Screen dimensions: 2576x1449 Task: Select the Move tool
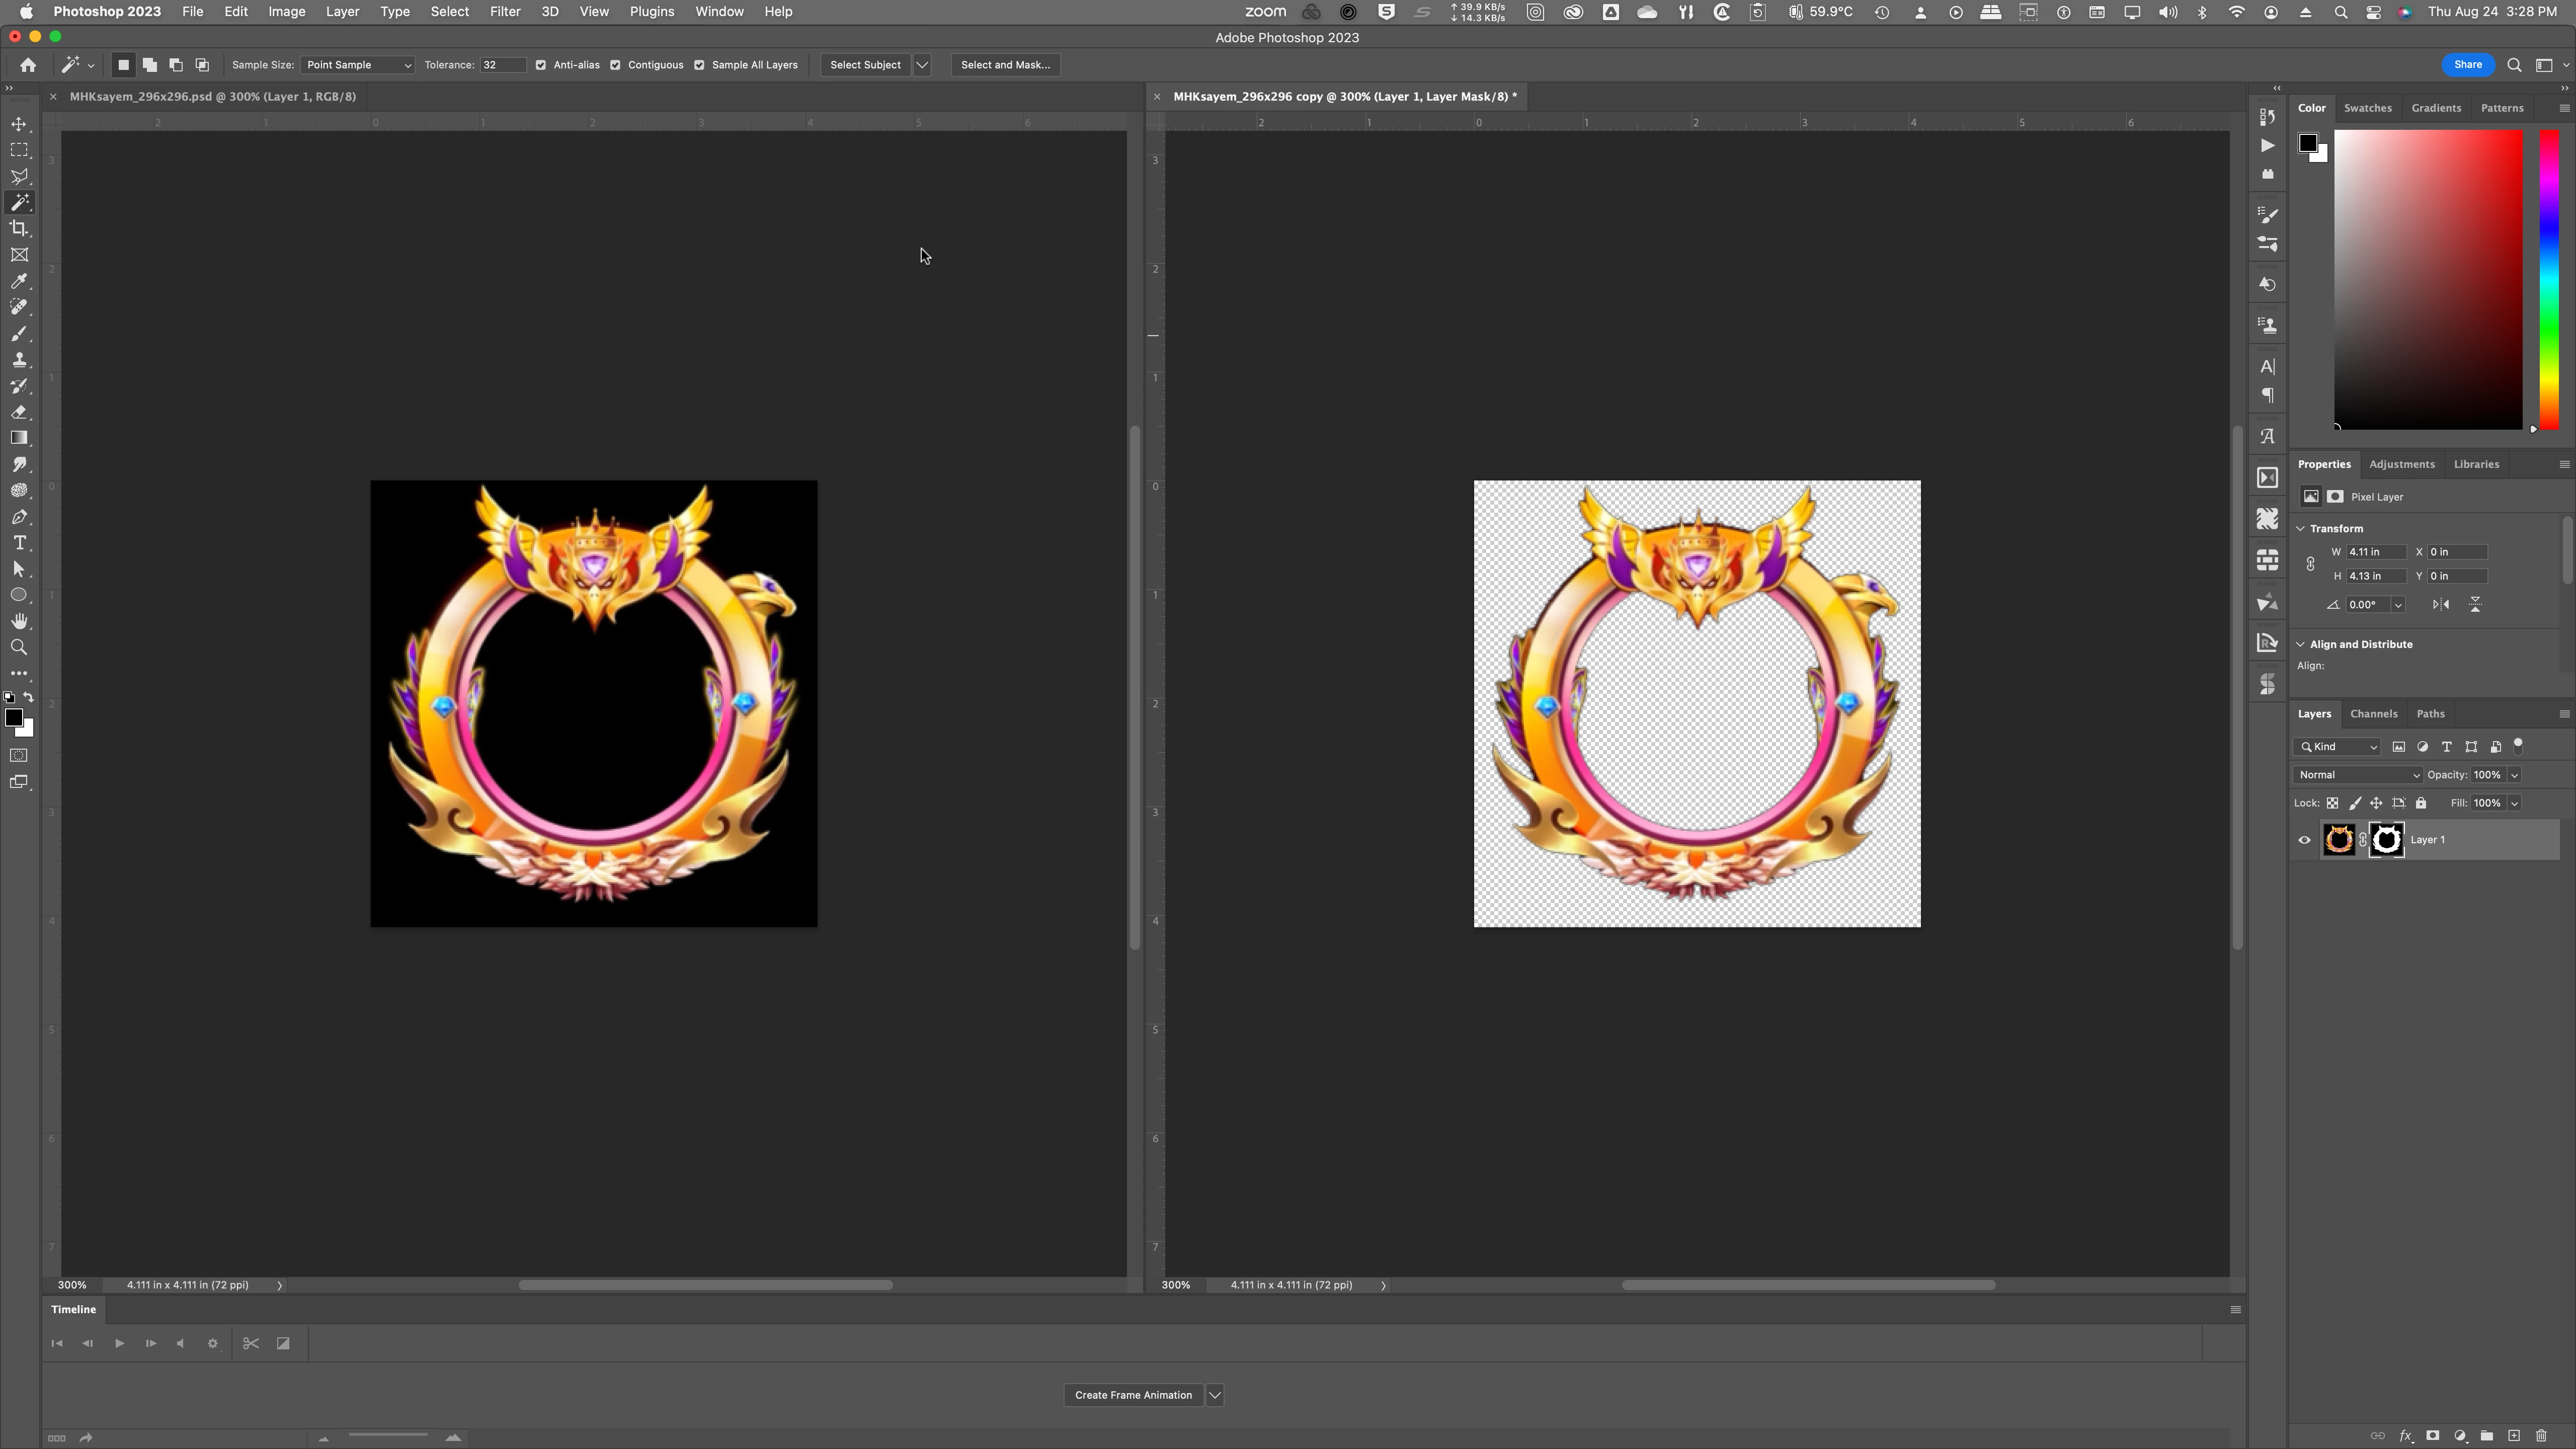coord(19,124)
